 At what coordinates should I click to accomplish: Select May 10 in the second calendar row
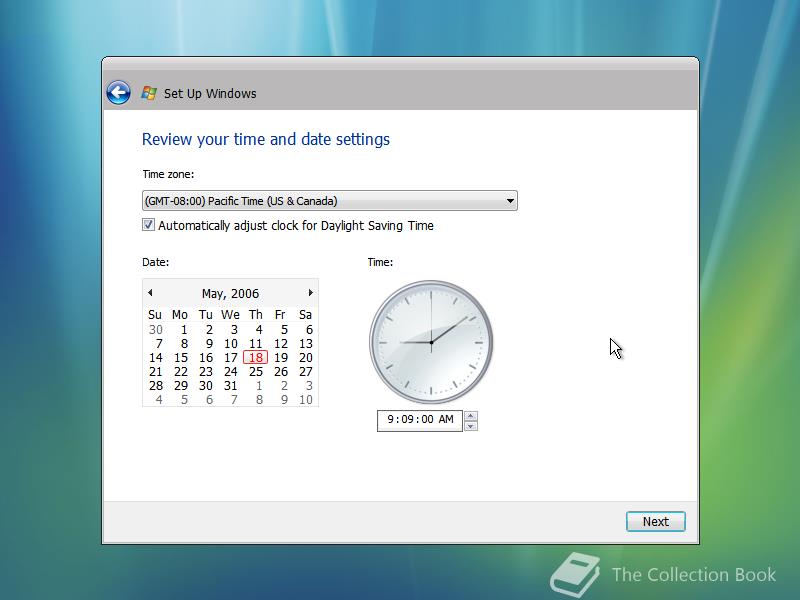(231, 343)
